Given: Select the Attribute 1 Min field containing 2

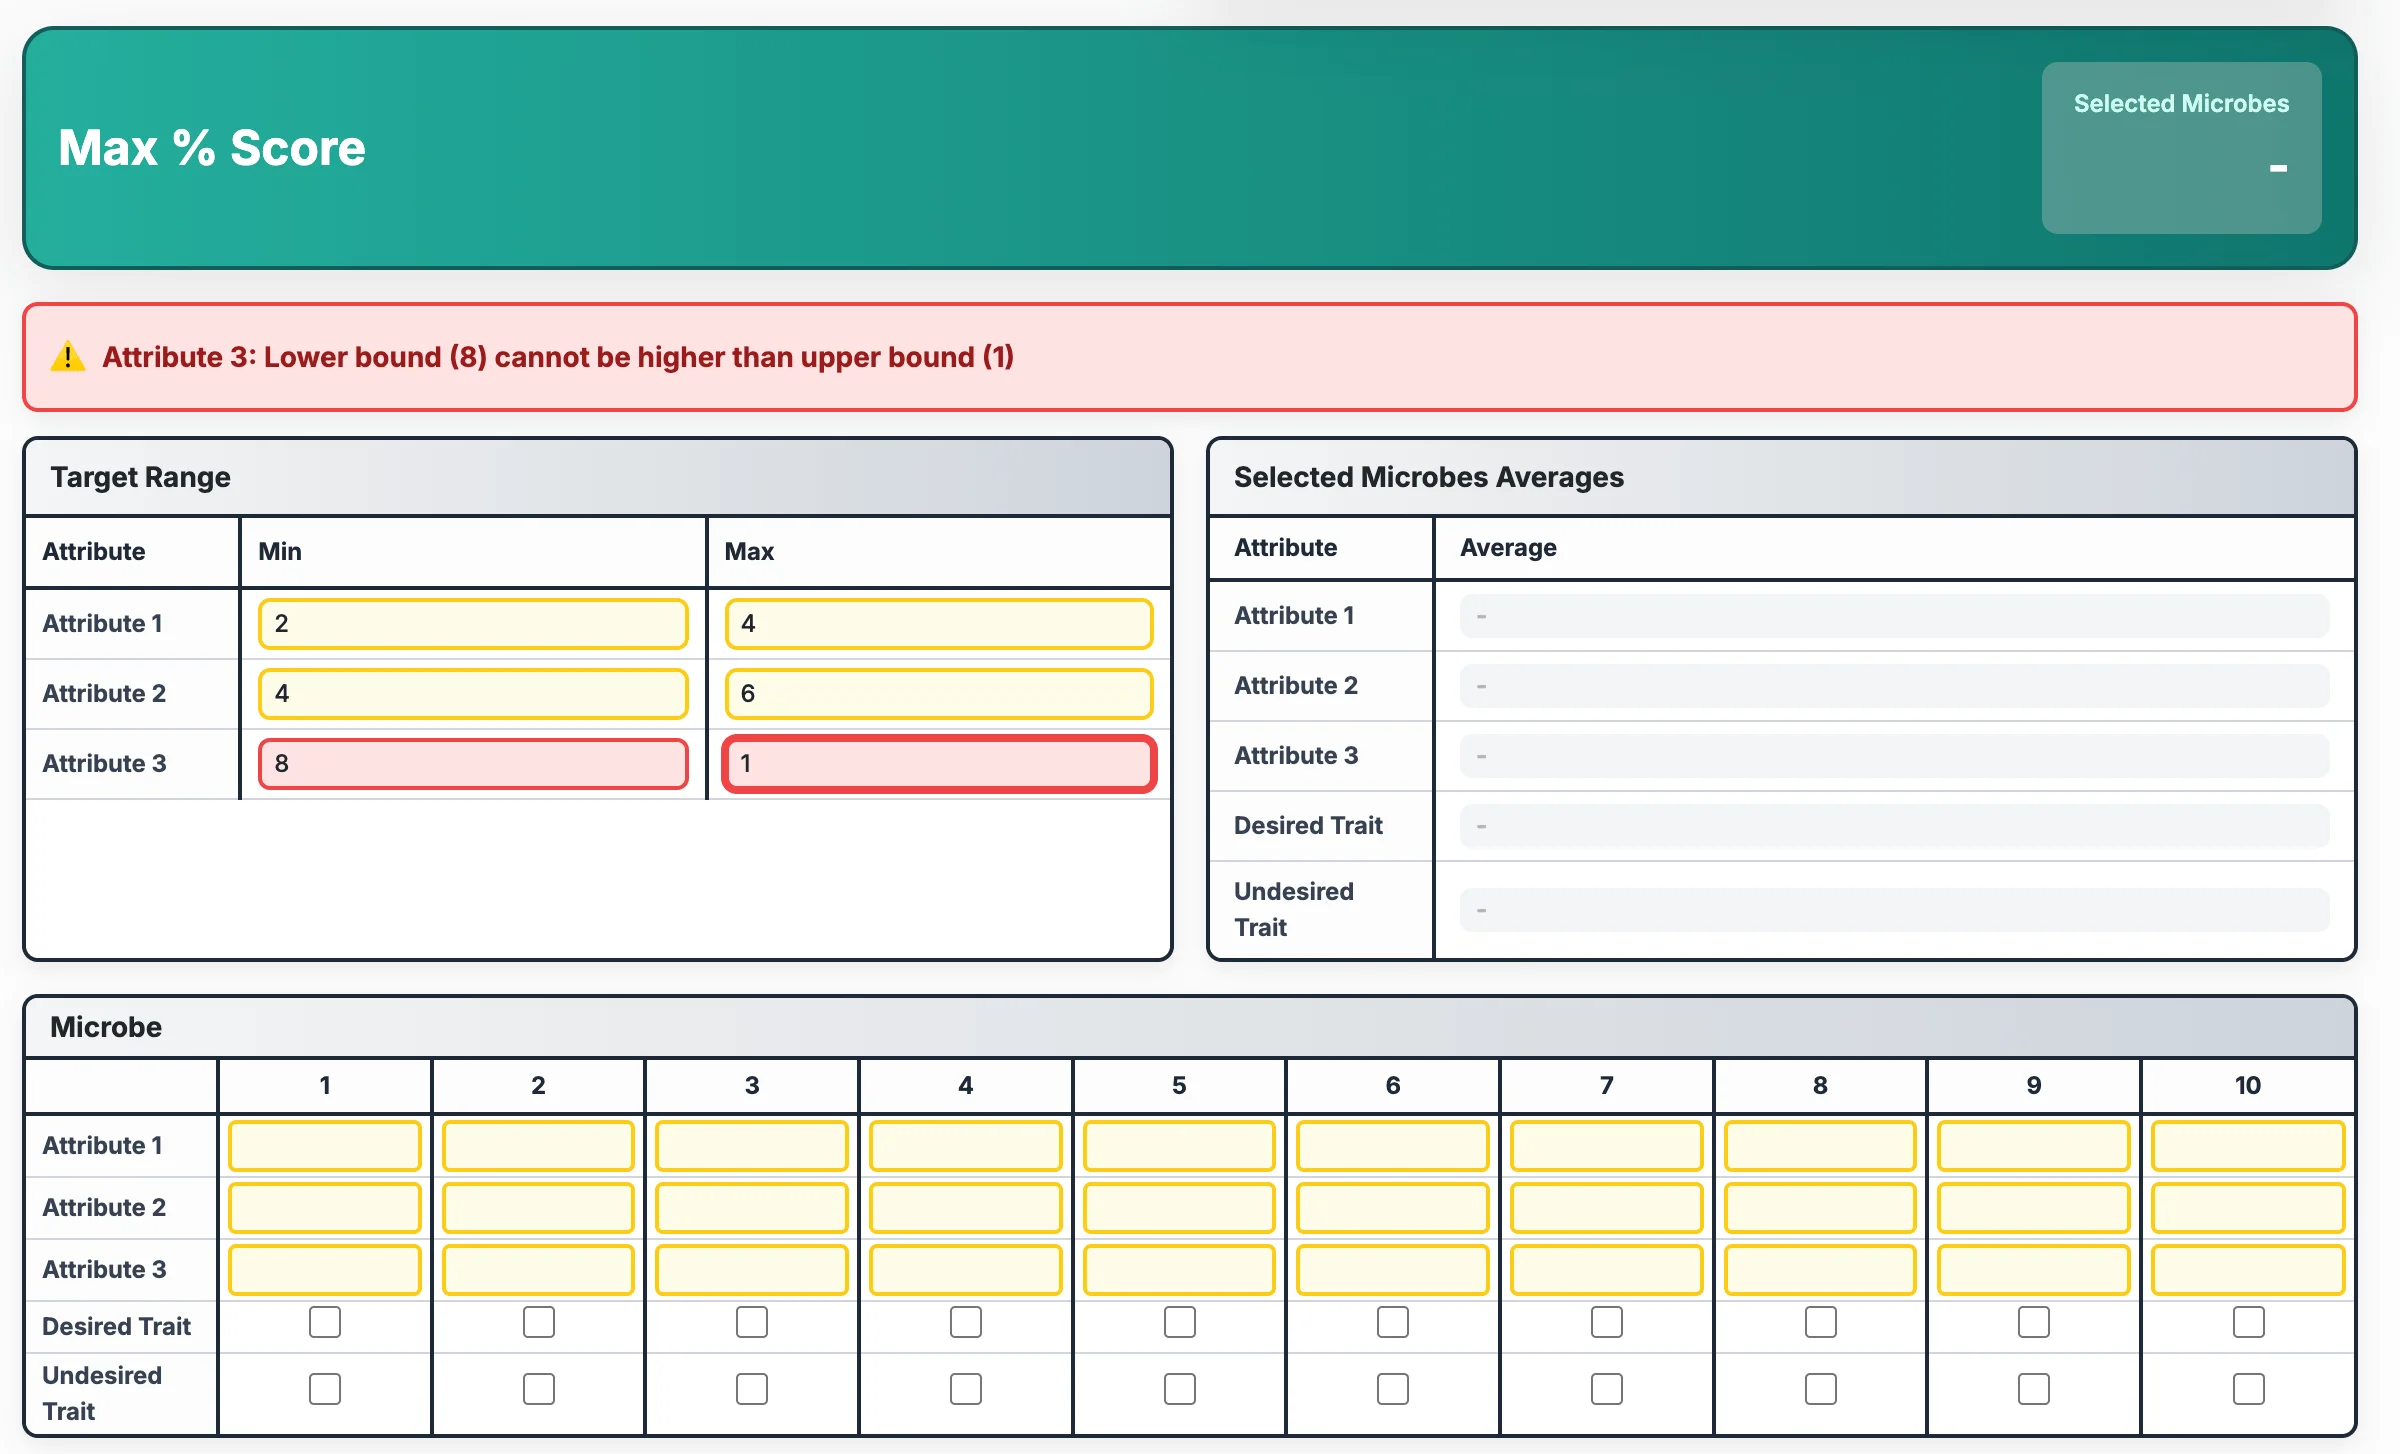Looking at the screenshot, I should tap(472, 622).
